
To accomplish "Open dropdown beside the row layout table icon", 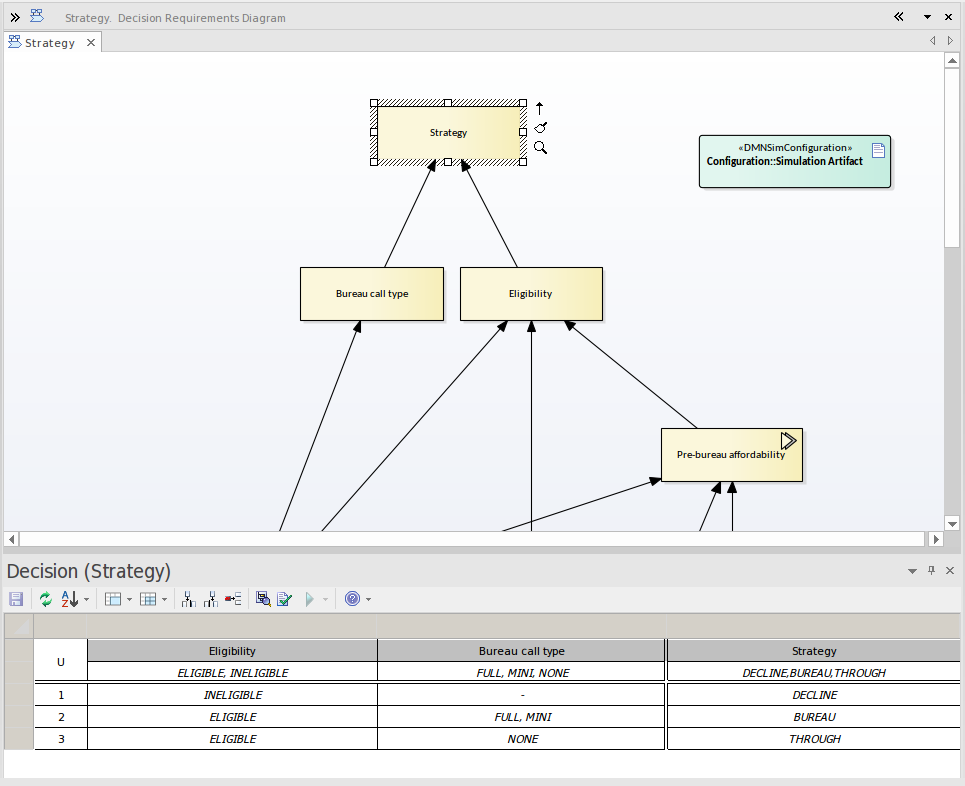I will pos(129,600).
